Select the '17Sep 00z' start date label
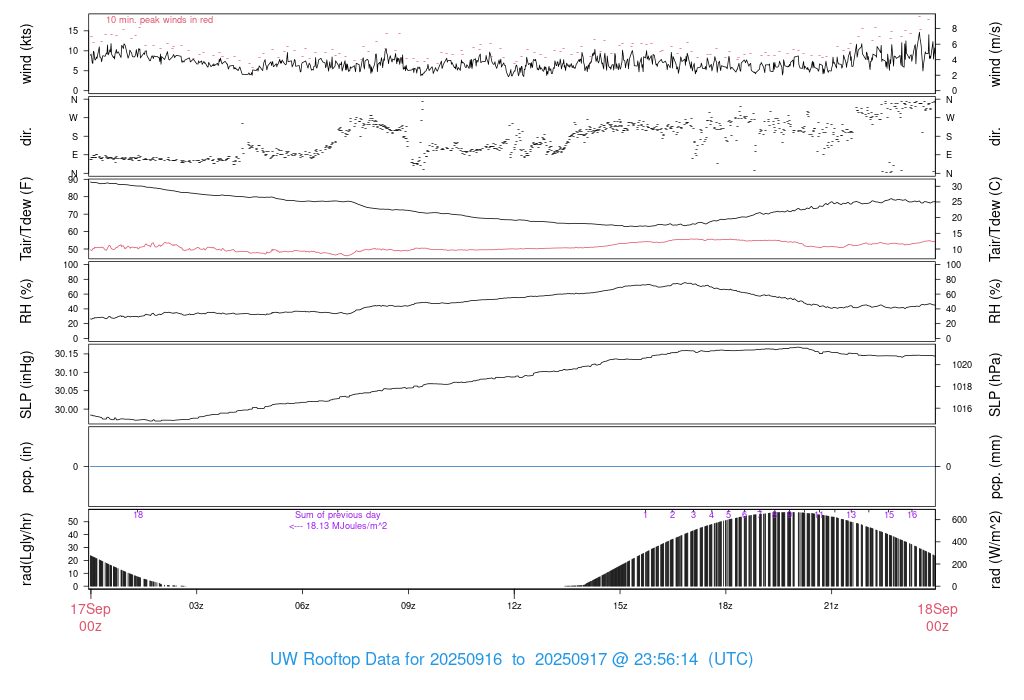The image size is (1024, 700). [x=90, y=618]
